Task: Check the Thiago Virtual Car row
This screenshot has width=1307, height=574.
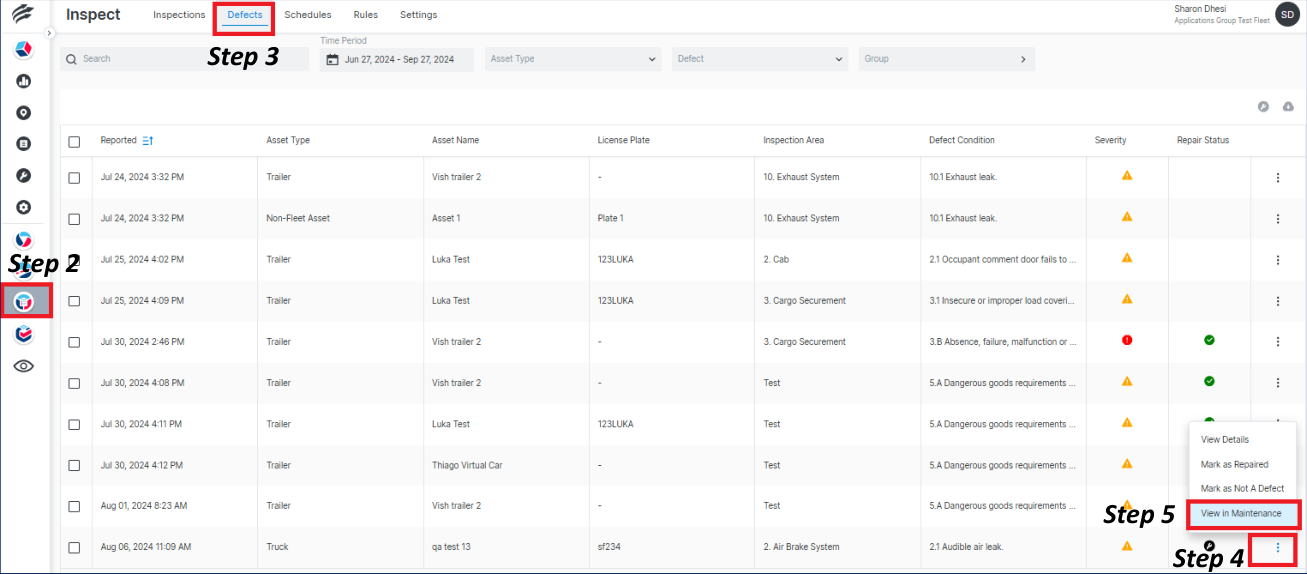Action: [74, 465]
